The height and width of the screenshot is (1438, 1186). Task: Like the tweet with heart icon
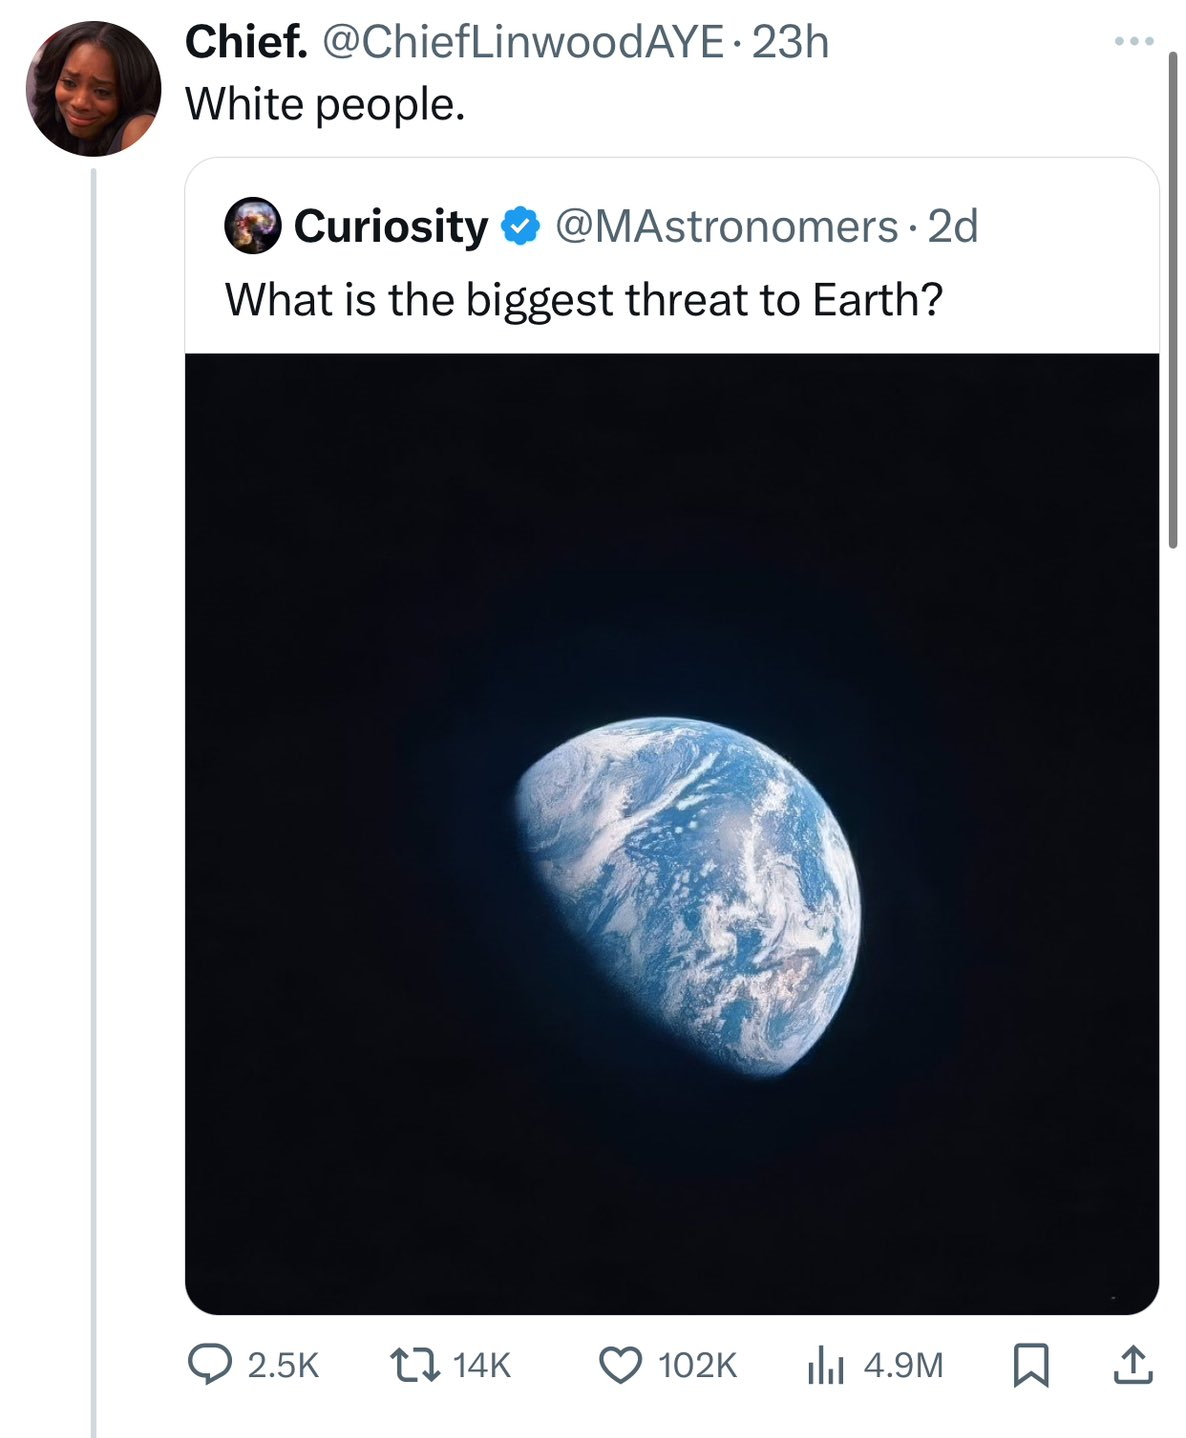coord(620,1365)
